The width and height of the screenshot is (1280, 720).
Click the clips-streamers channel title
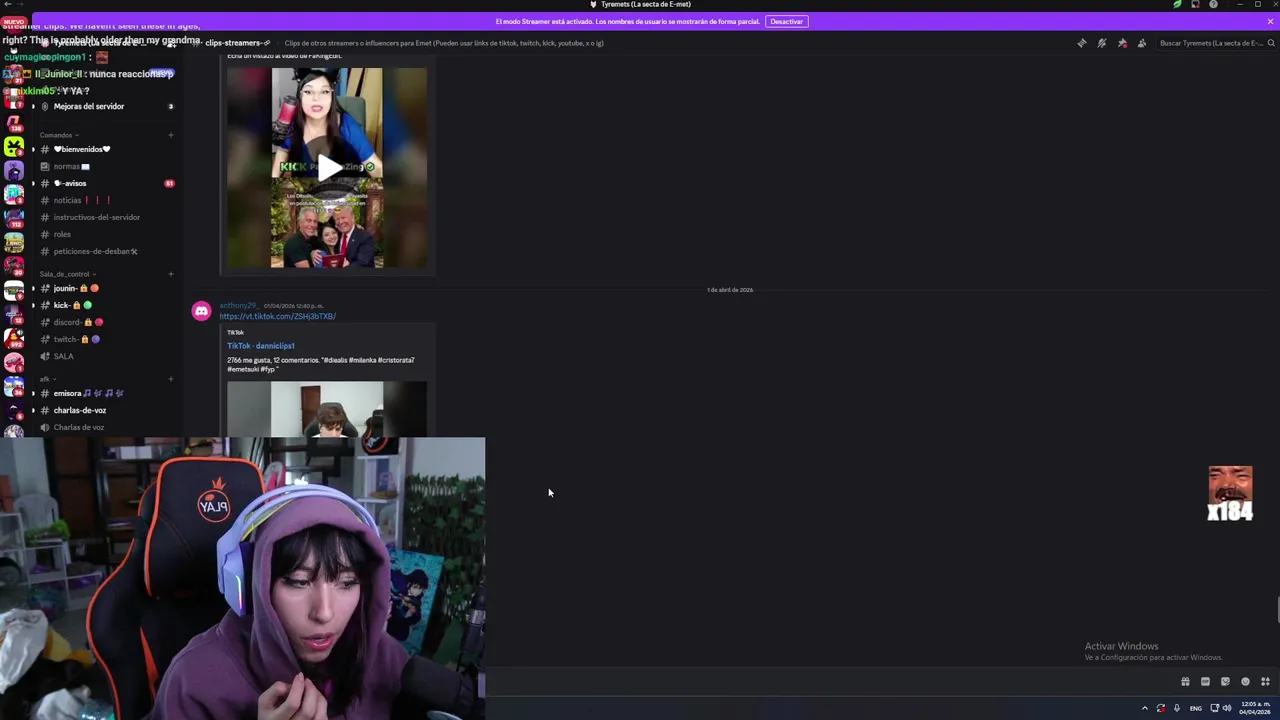pyautogui.click(x=236, y=43)
